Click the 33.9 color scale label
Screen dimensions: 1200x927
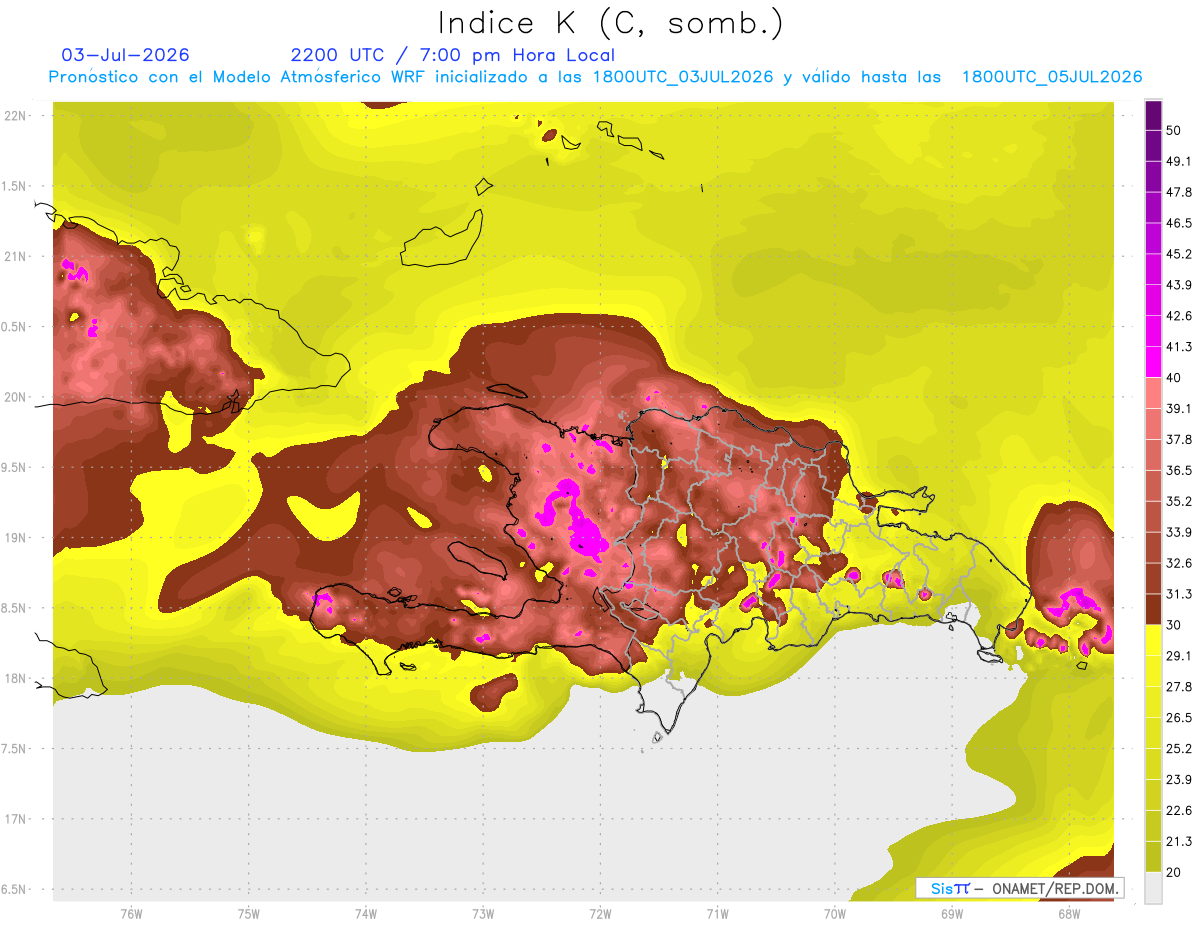tap(1178, 532)
